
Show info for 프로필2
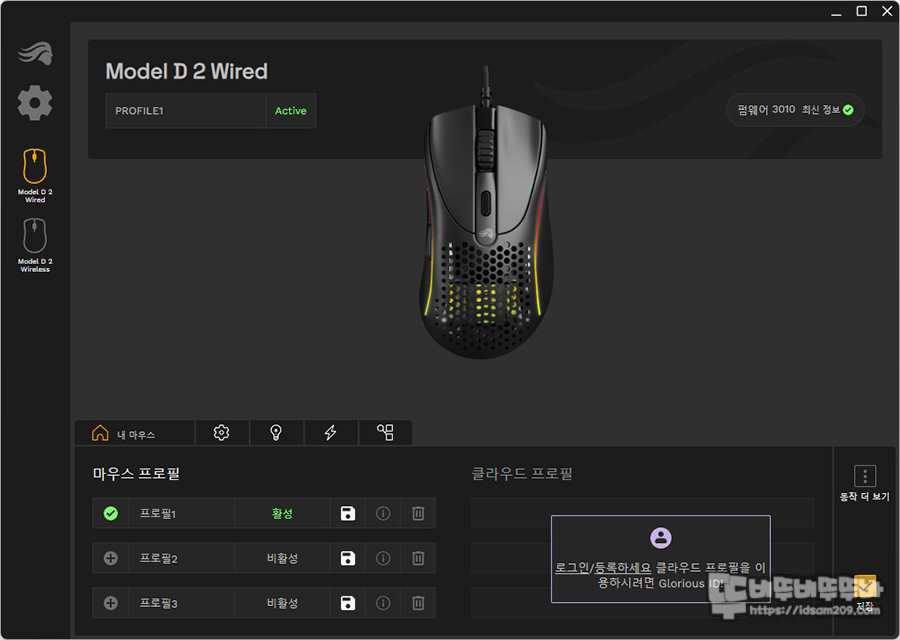point(383,558)
